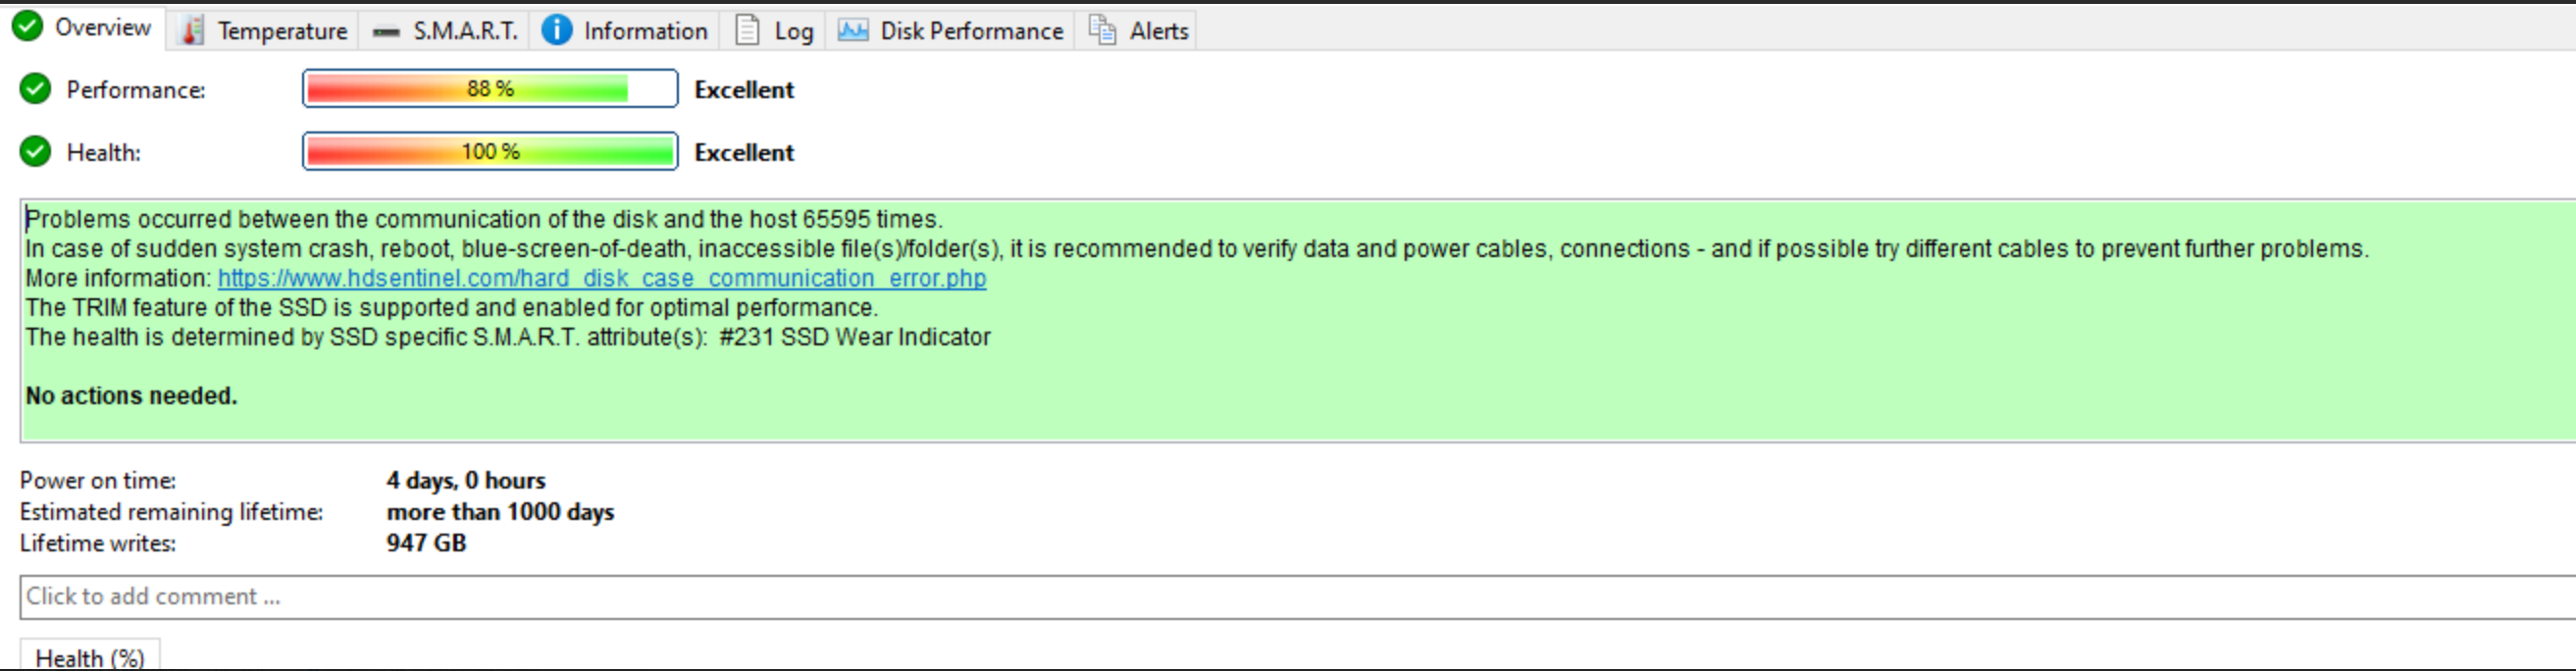Select the Alerts tab
The height and width of the screenshot is (671, 2576).
coord(1137,31)
